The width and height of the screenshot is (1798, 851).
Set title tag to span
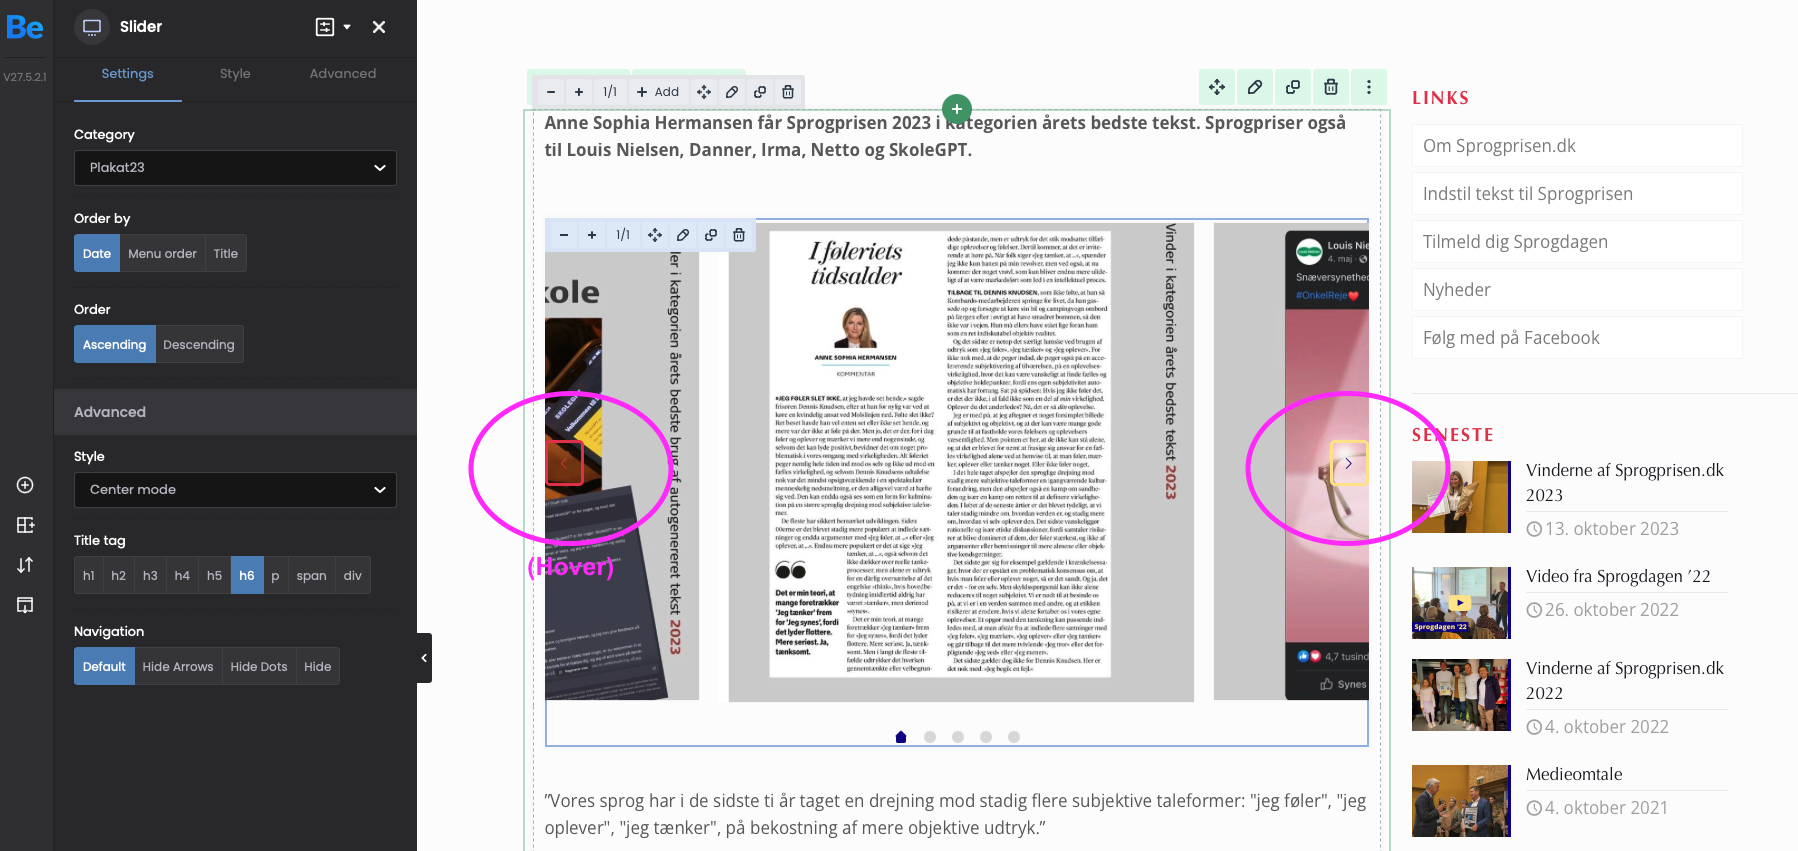[x=311, y=576]
